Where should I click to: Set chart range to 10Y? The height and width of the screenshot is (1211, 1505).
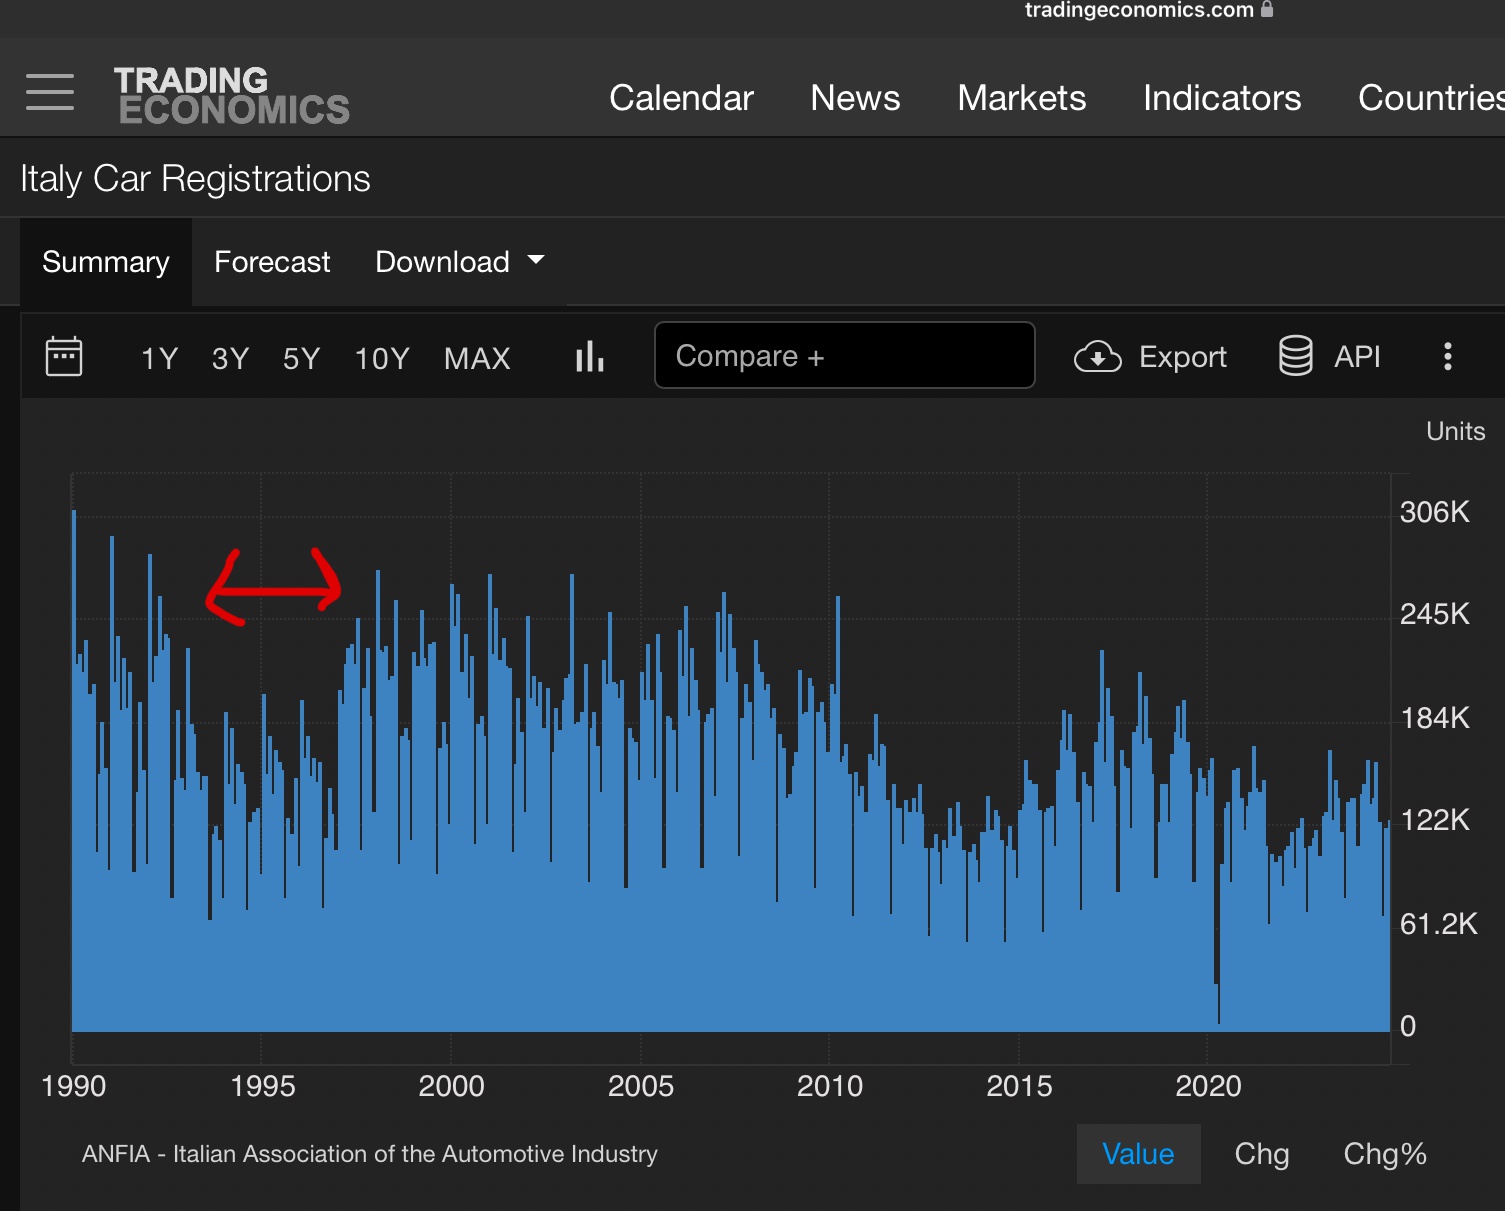[x=382, y=358]
